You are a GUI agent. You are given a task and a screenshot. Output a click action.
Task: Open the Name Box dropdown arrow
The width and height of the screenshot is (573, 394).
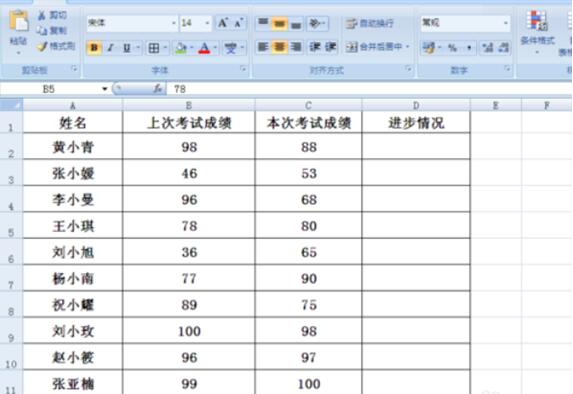pos(105,89)
